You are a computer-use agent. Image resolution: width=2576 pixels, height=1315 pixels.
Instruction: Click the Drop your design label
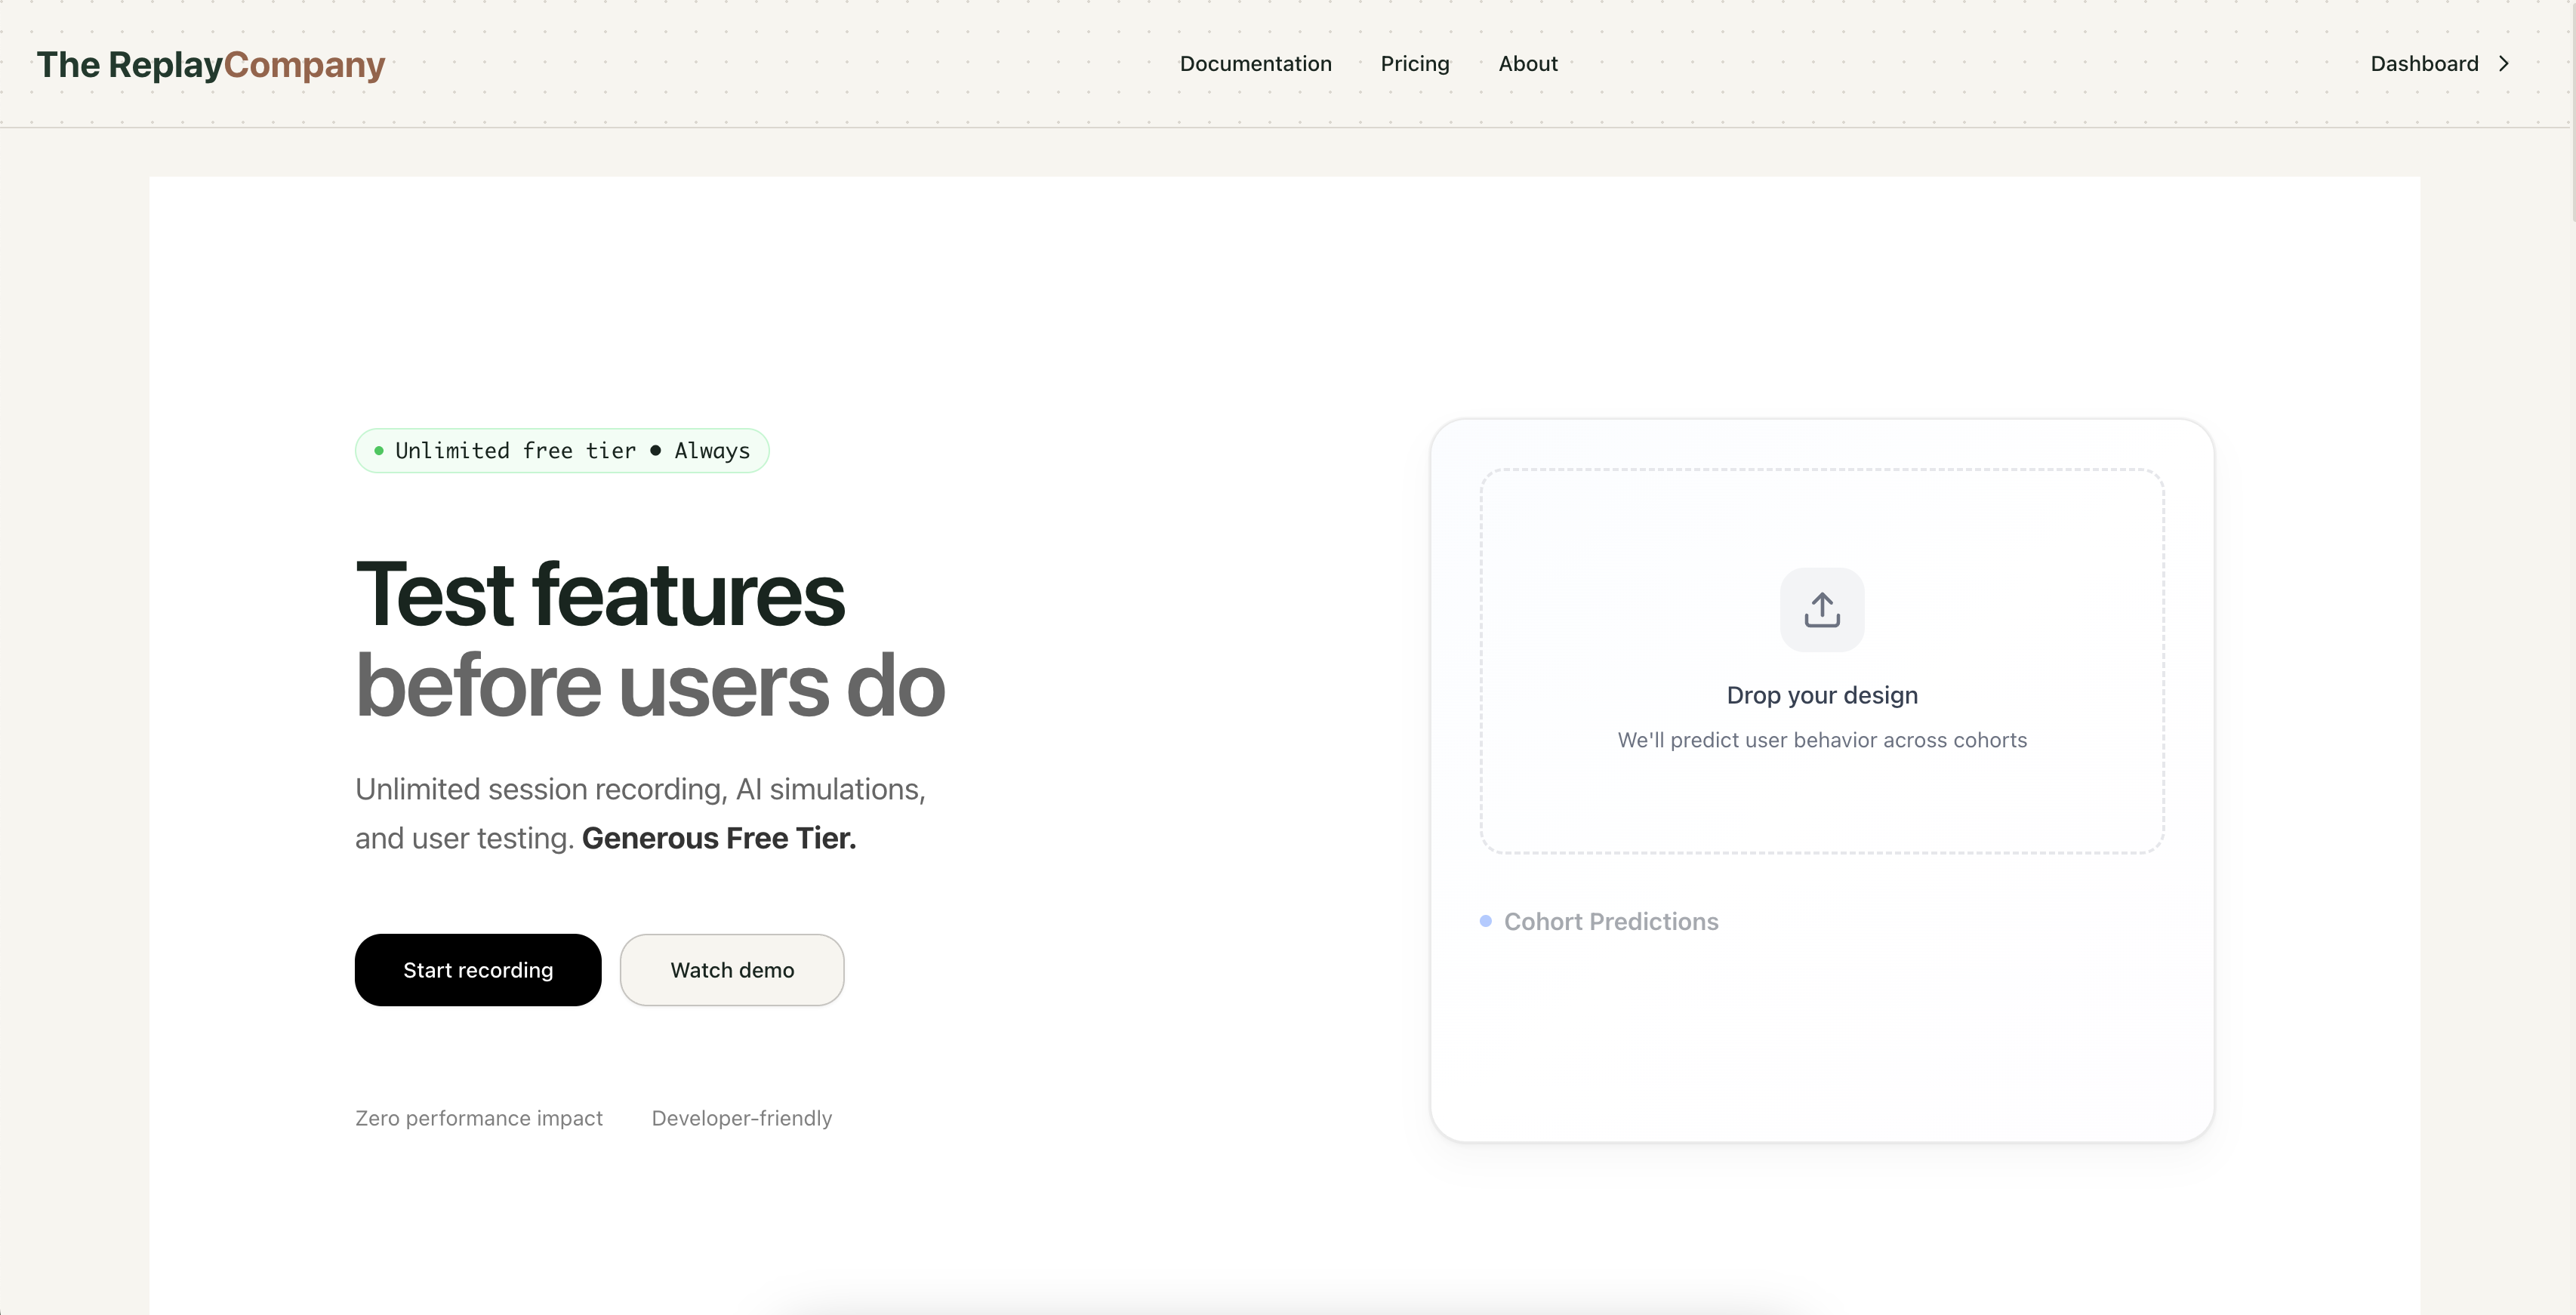coord(1822,695)
